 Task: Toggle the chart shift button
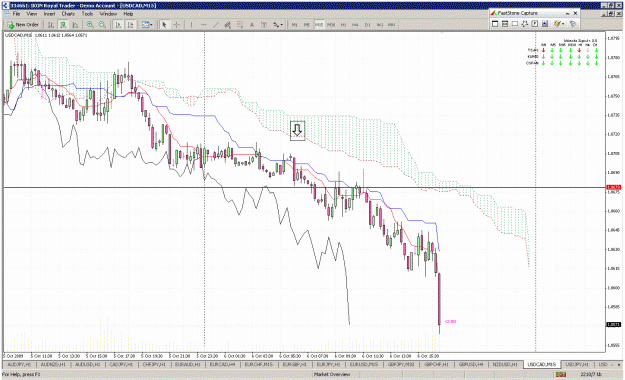coord(130,25)
